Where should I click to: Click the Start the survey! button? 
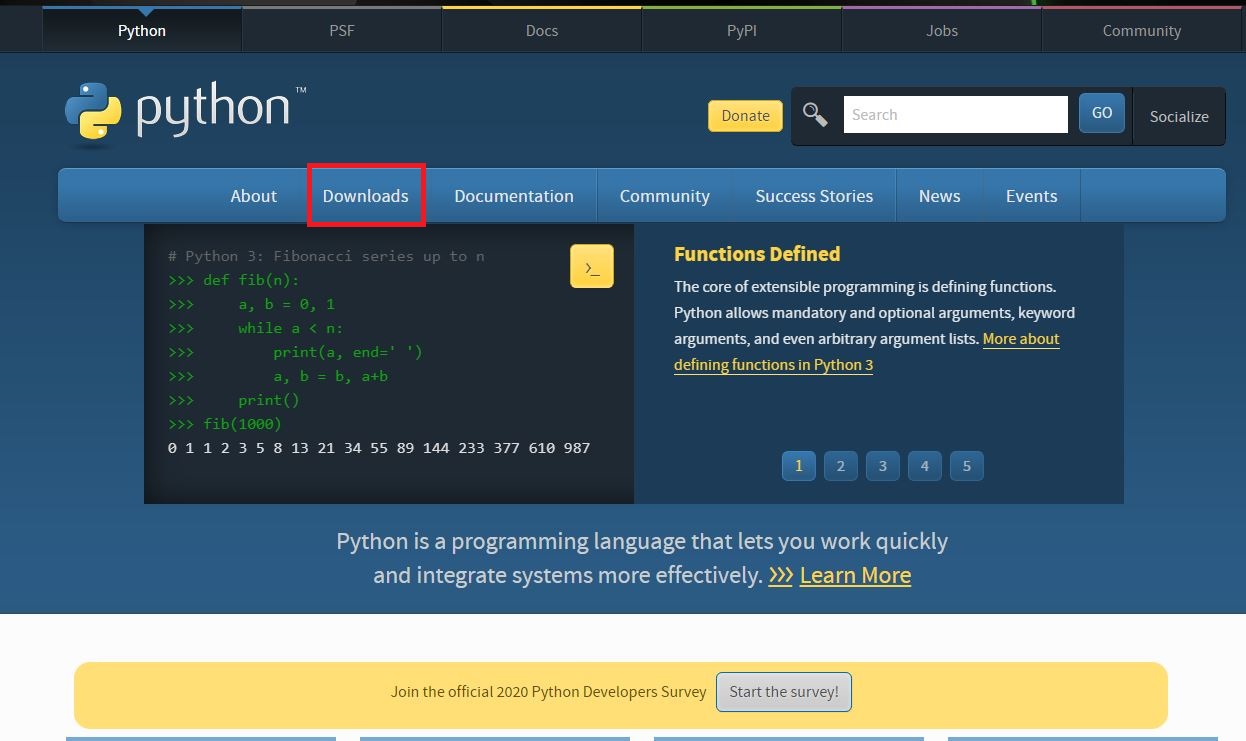[x=784, y=692]
